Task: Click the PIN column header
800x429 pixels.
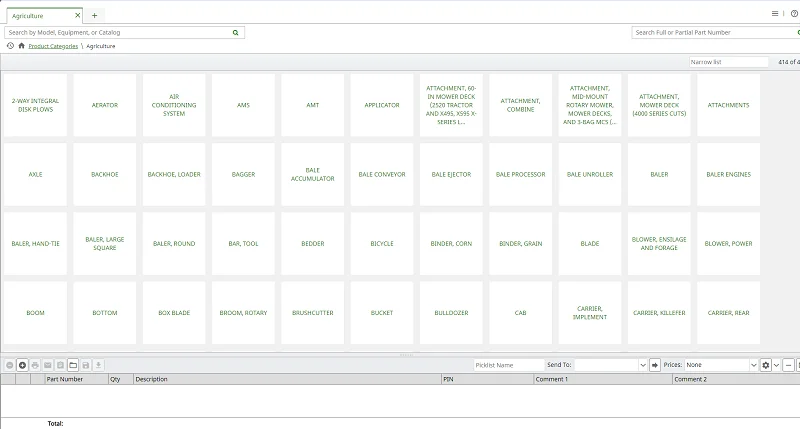Action: point(487,379)
